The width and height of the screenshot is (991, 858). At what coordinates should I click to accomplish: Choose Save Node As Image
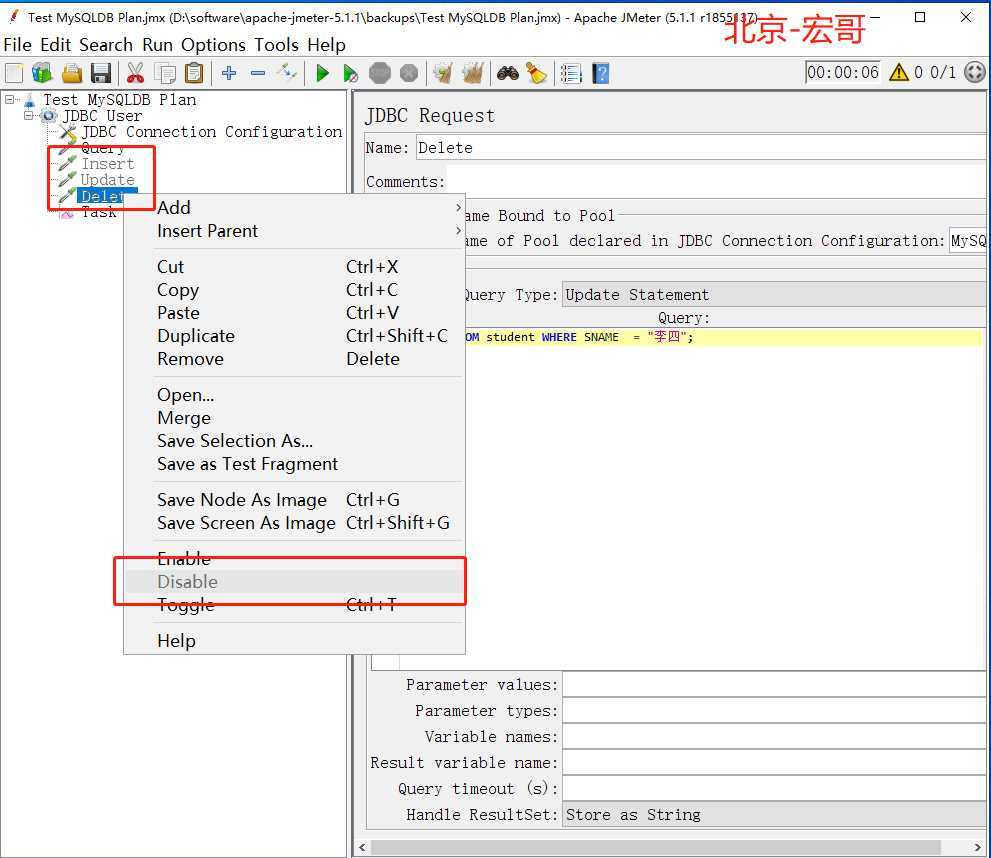pyautogui.click(x=295, y=500)
